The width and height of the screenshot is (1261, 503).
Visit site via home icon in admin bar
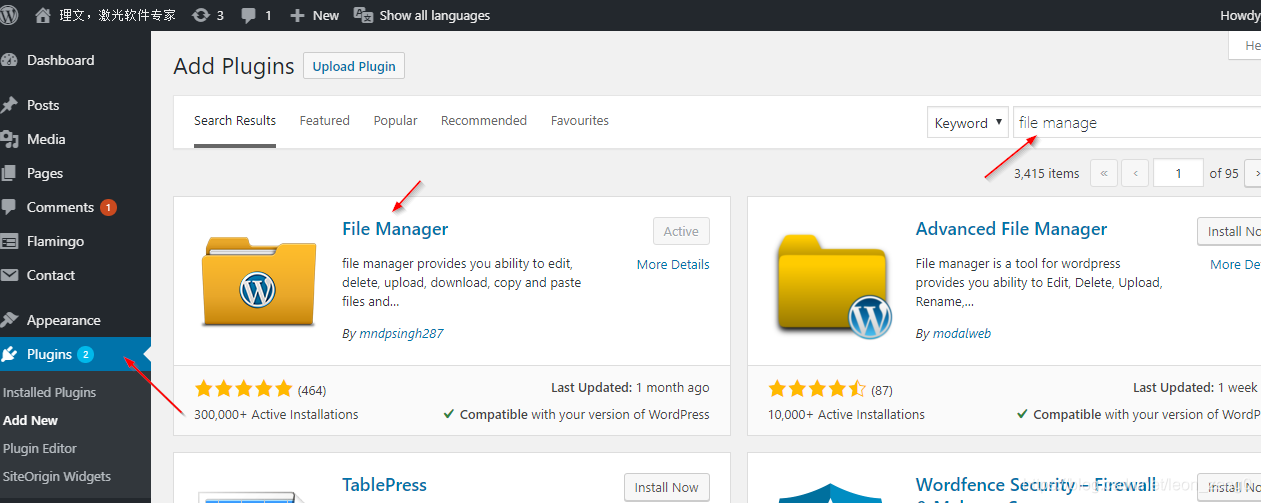(x=43, y=15)
